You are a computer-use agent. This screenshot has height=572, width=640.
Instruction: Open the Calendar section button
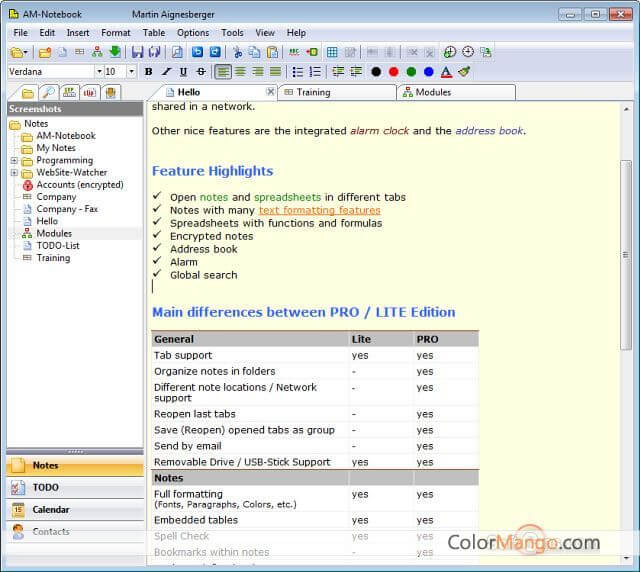75,510
